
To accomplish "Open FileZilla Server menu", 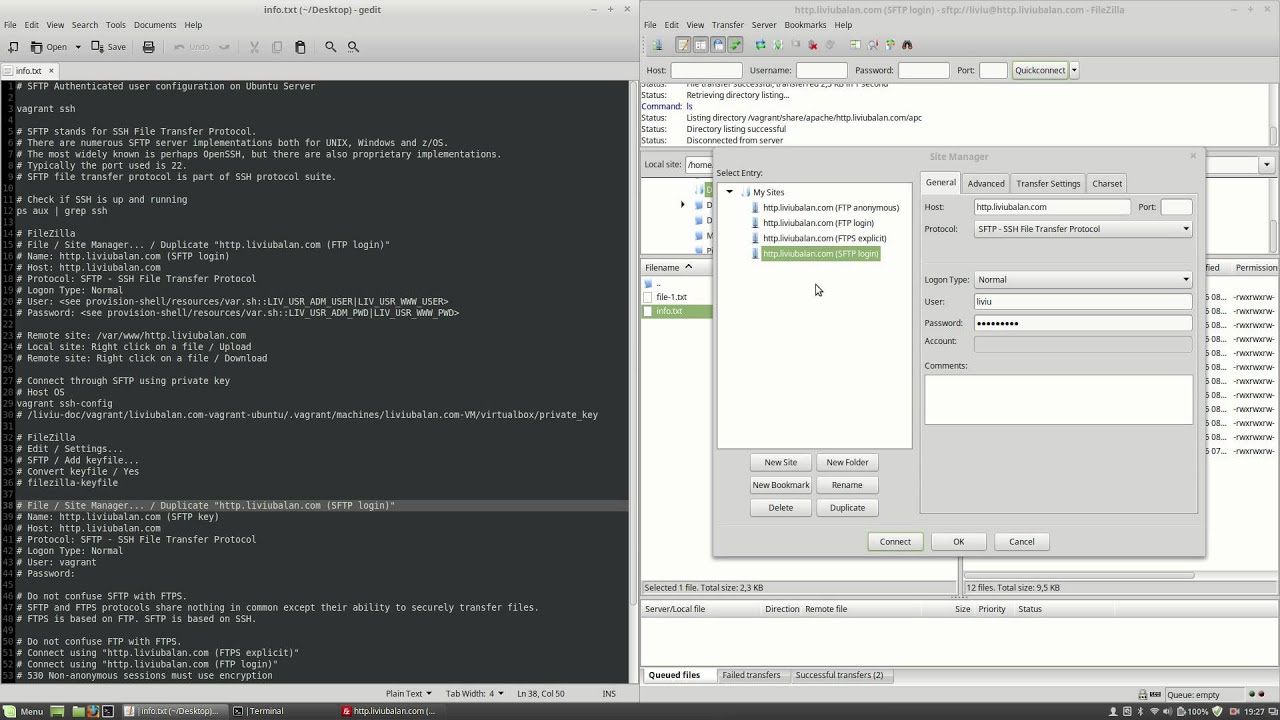I will (764, 25).
